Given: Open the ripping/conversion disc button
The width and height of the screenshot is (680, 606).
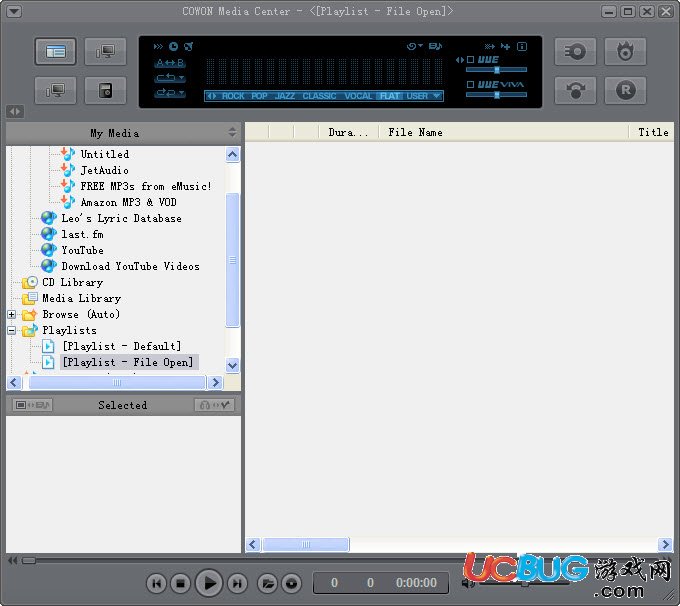Looking at the screenshot, I should (575, 52).
